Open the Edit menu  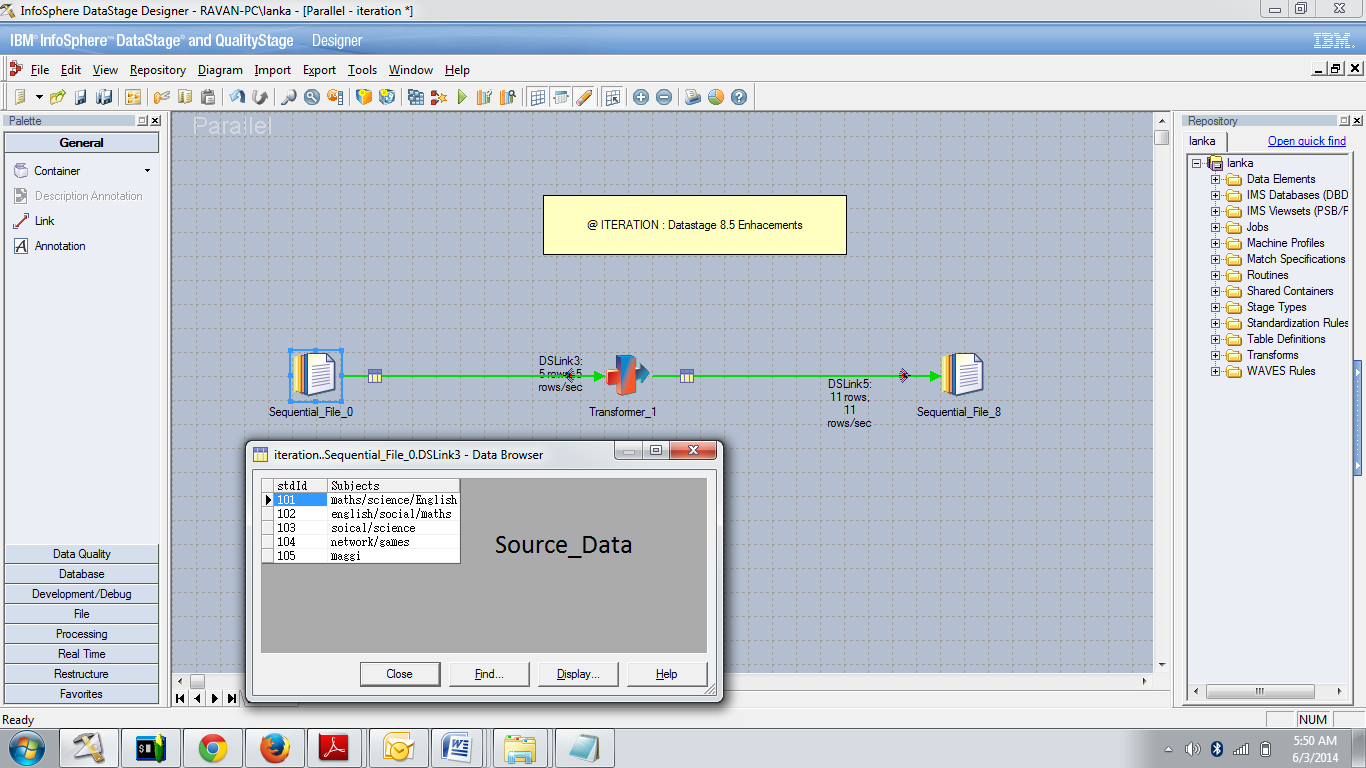(71, 70)
